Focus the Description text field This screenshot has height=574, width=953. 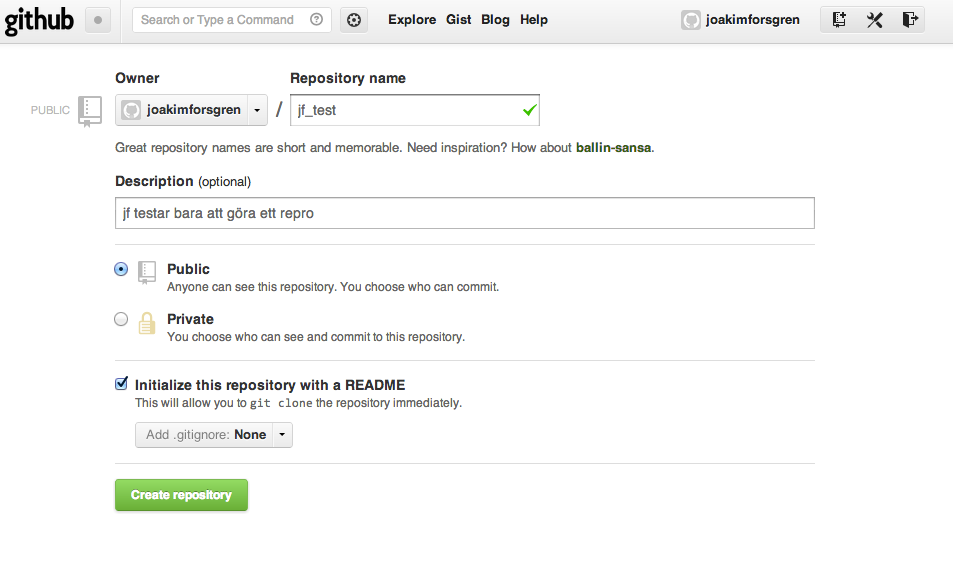[465, 213]
